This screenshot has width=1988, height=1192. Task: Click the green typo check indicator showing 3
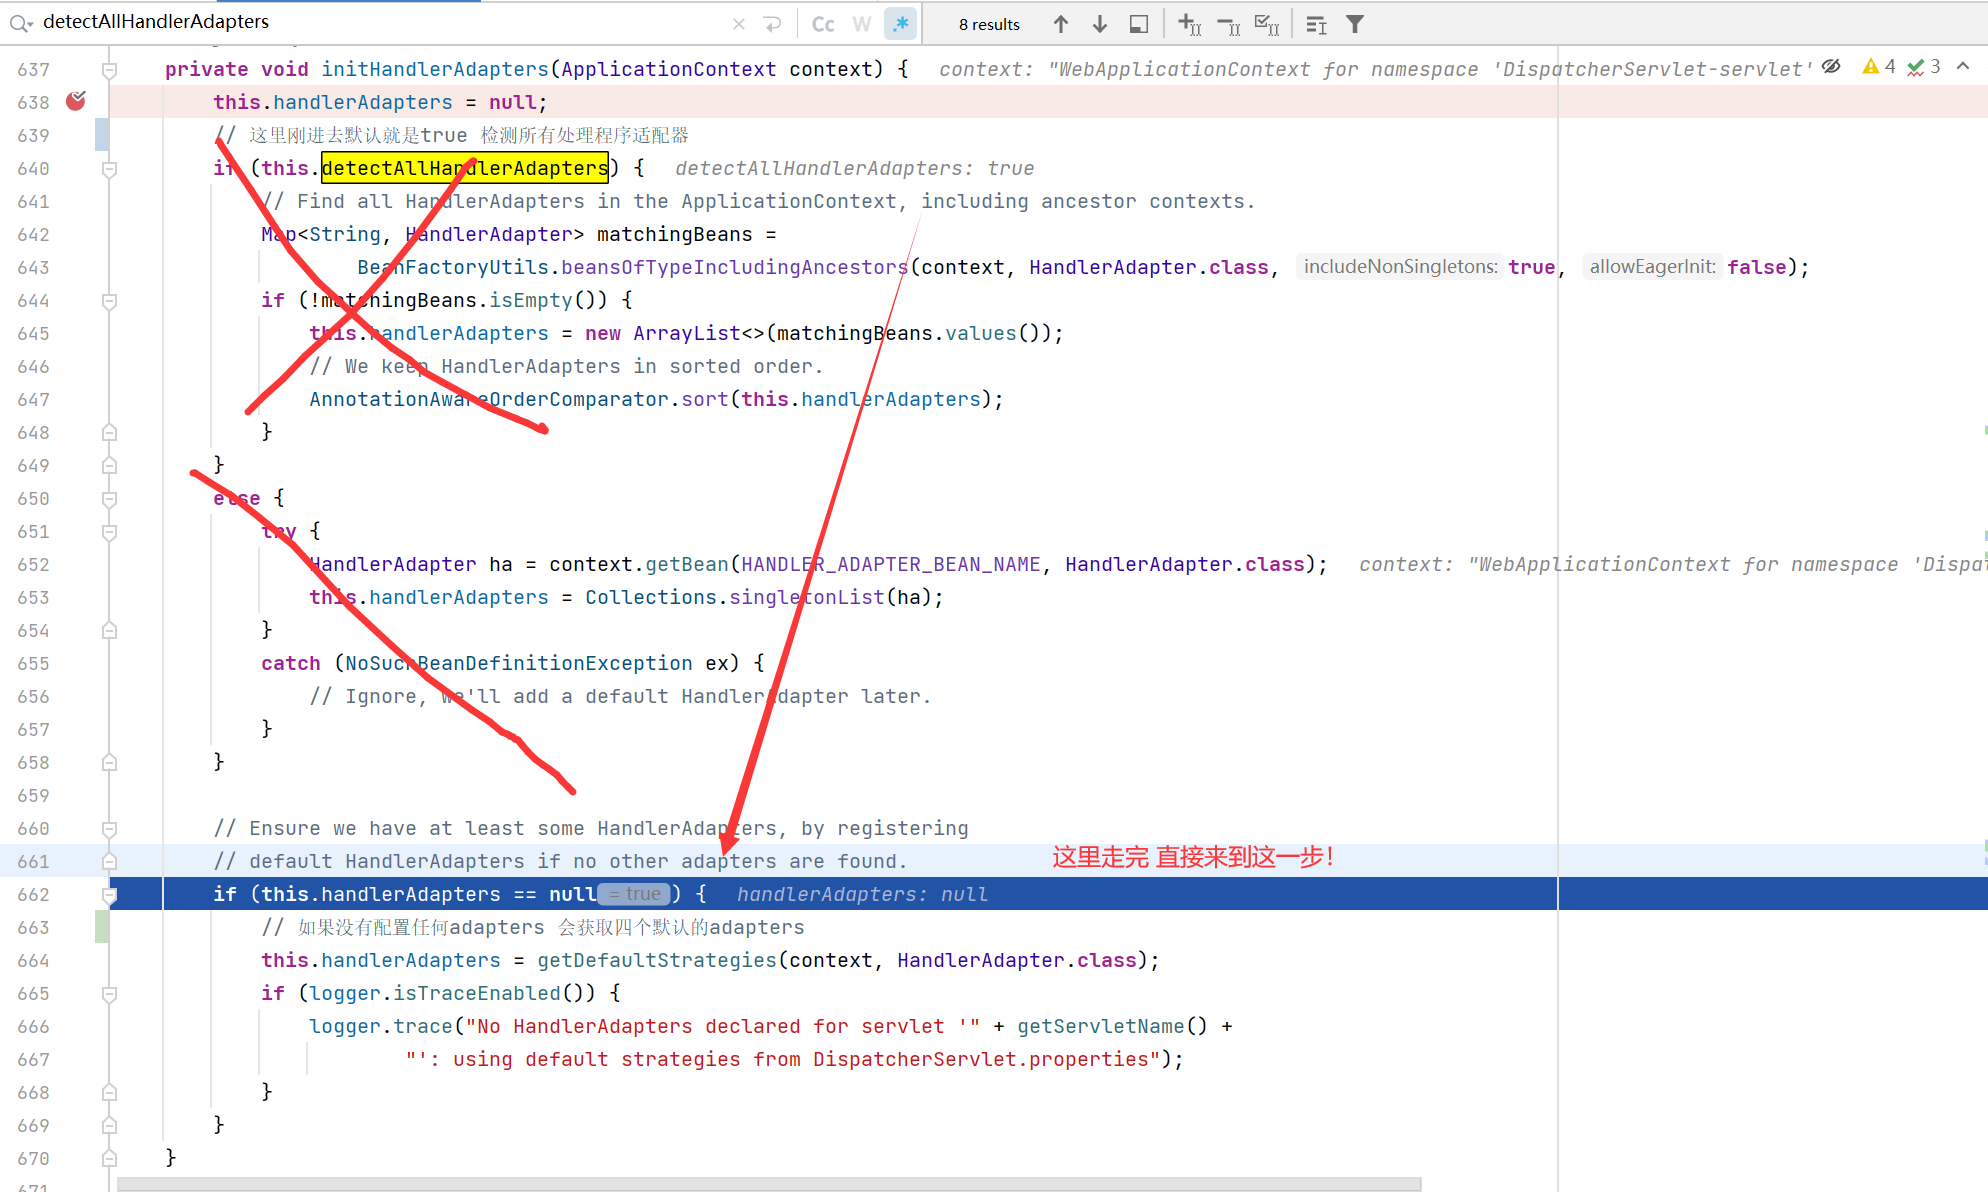click(x=1924, y=67)
